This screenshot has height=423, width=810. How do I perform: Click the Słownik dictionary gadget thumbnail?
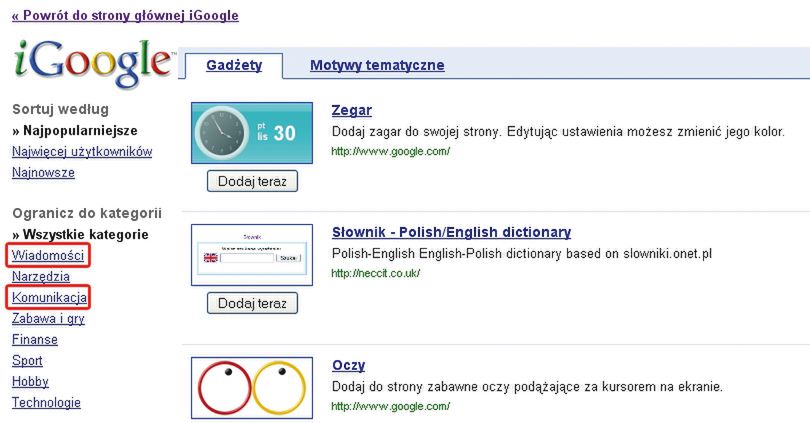pyautogui.click(x=252, y=255)
